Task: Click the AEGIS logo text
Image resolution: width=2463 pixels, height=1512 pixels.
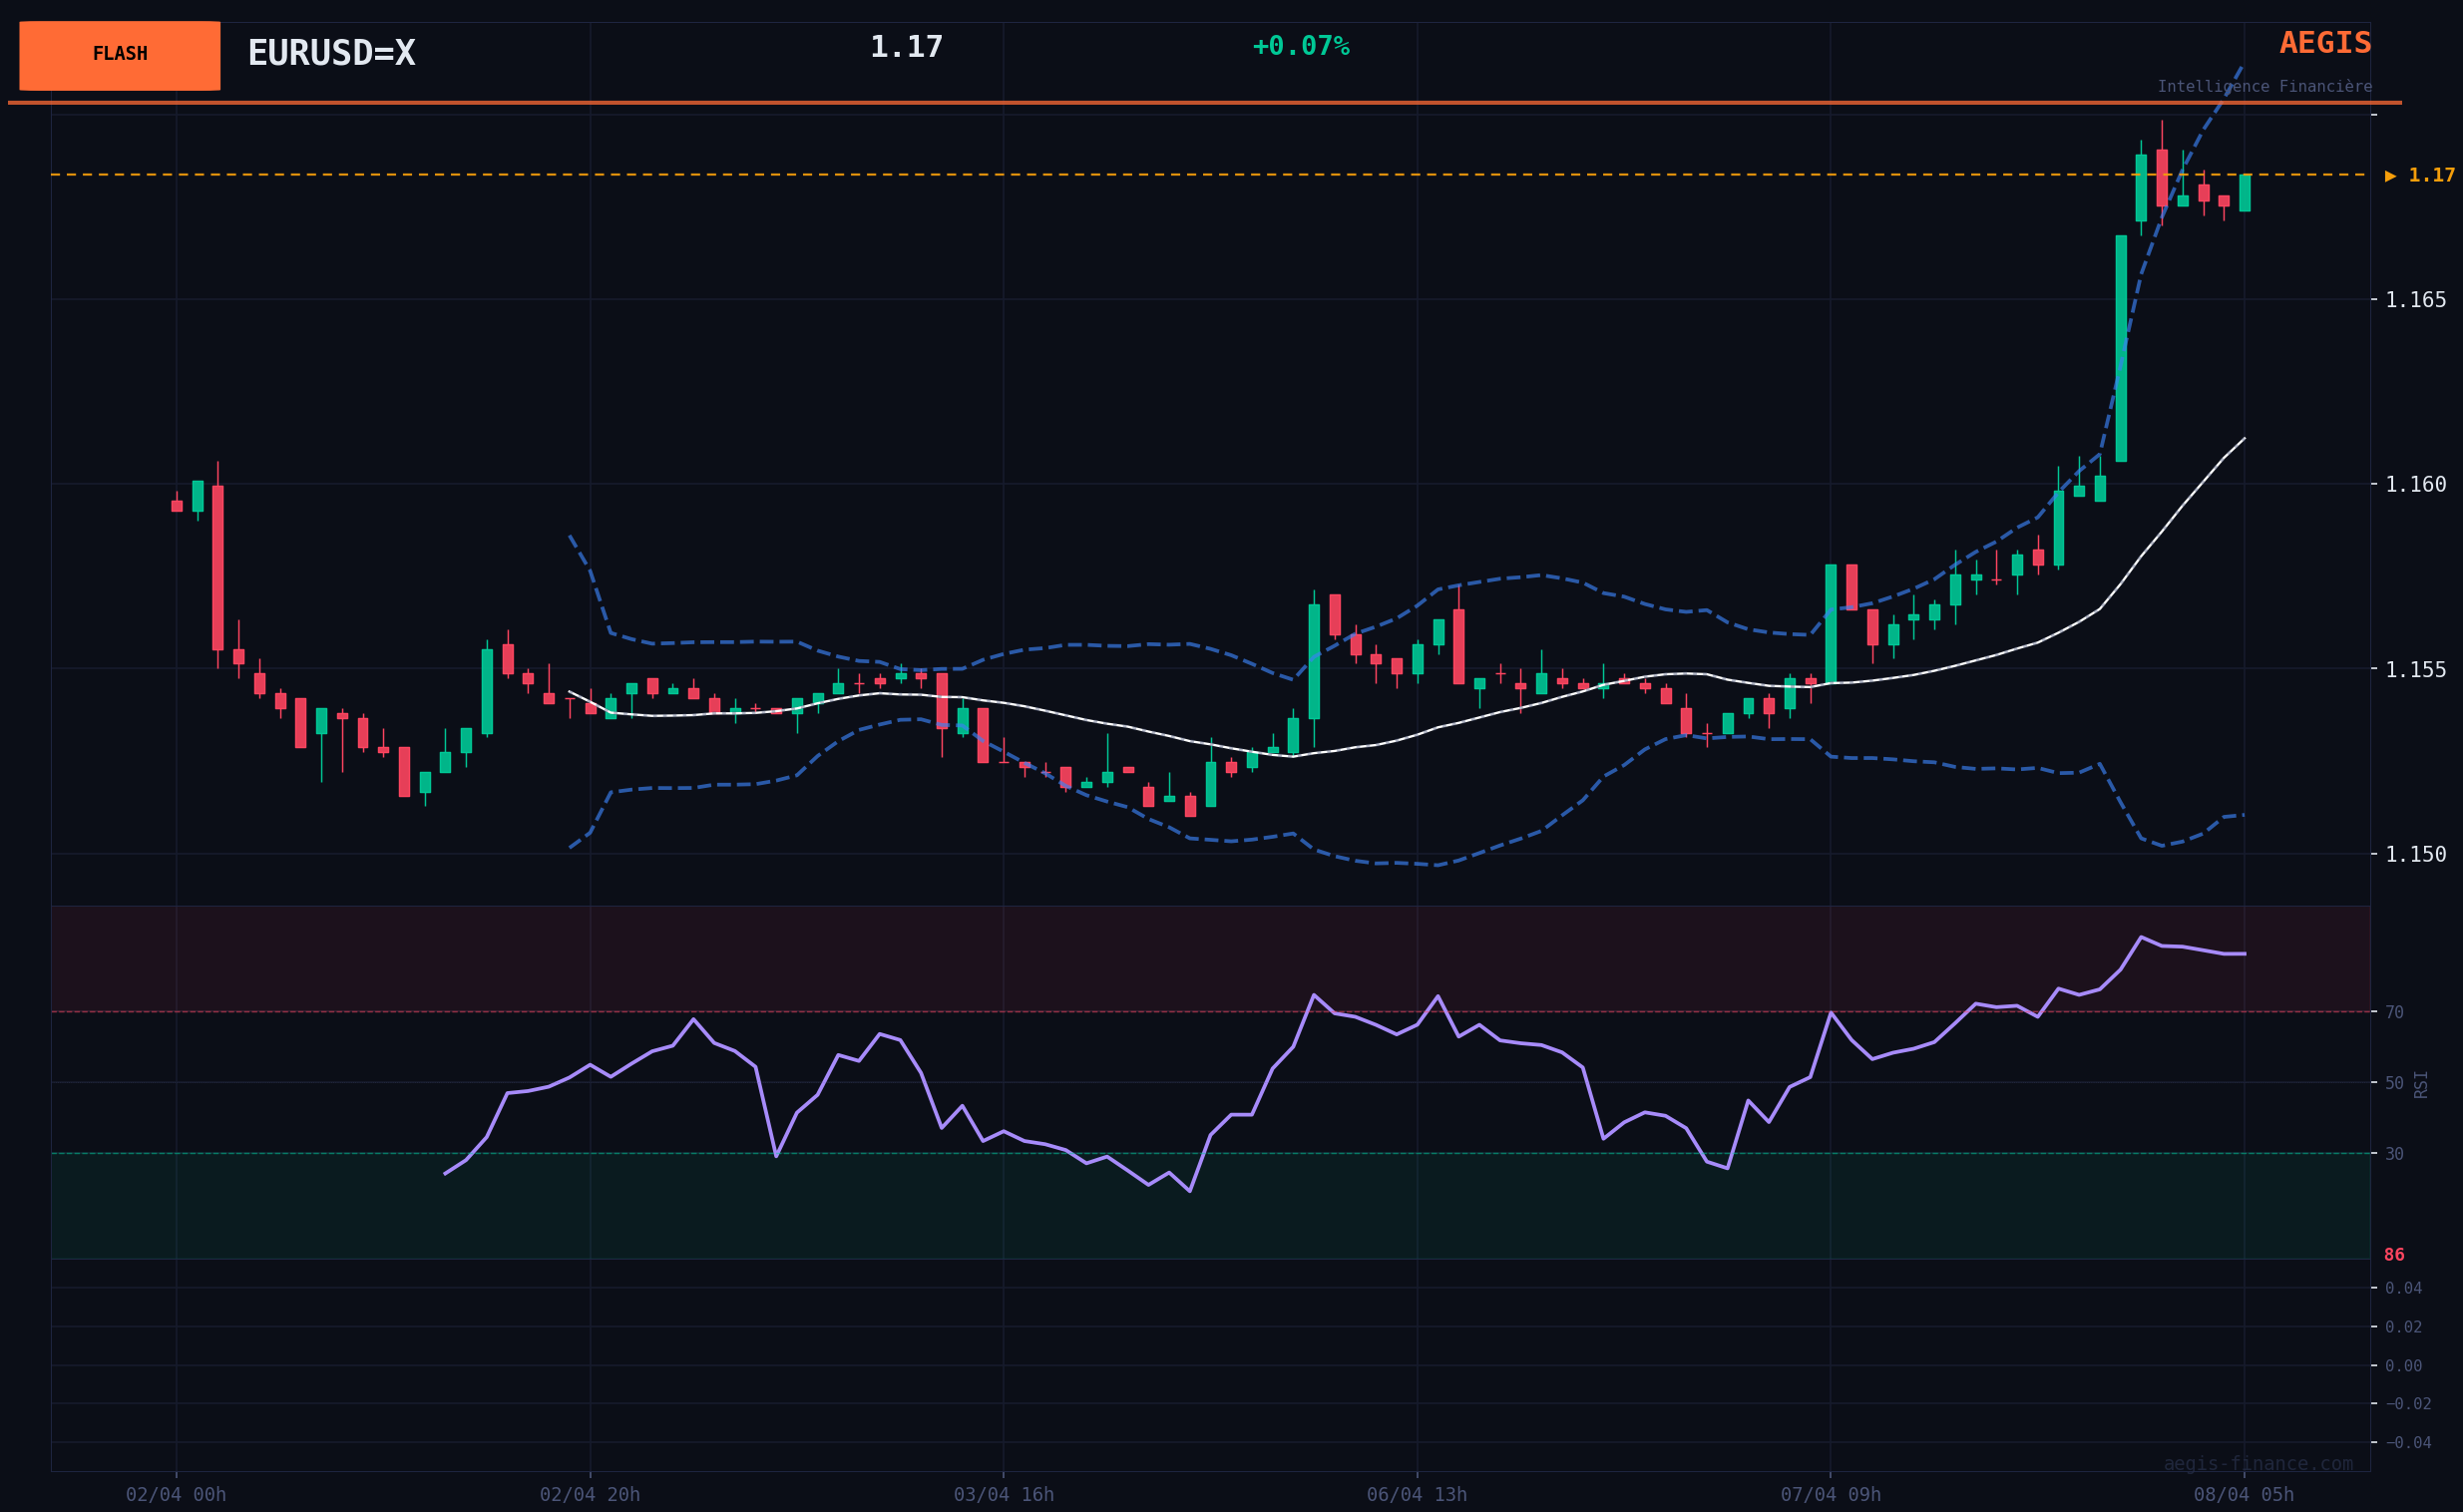Action: (2324, 43)
